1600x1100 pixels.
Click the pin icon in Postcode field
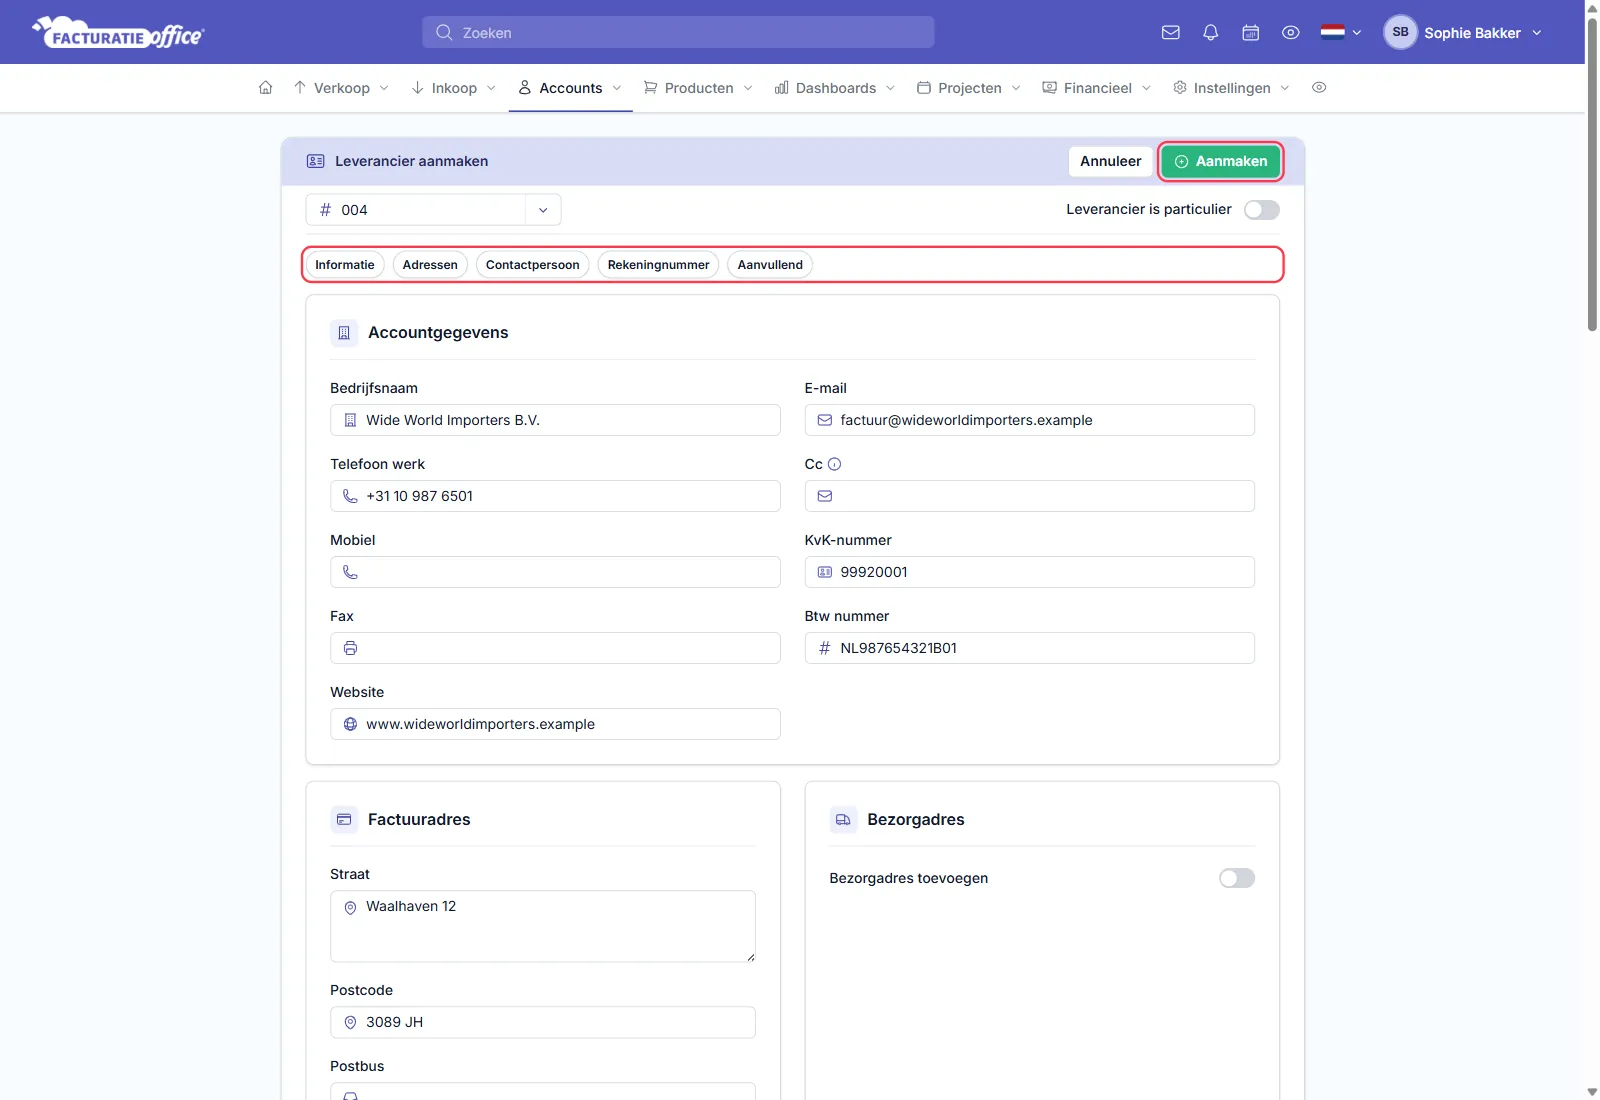click(350, 1022)
